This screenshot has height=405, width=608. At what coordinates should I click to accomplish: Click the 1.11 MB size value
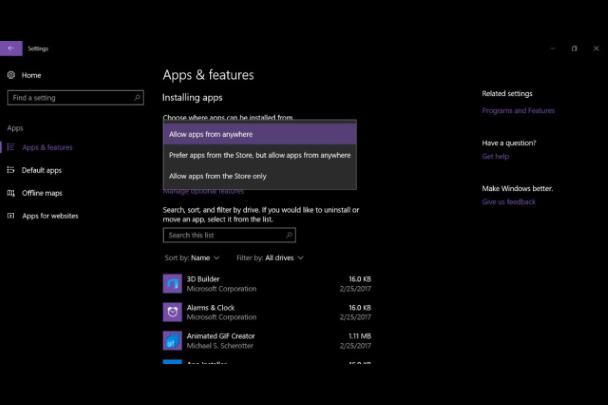tap(359, 336)
